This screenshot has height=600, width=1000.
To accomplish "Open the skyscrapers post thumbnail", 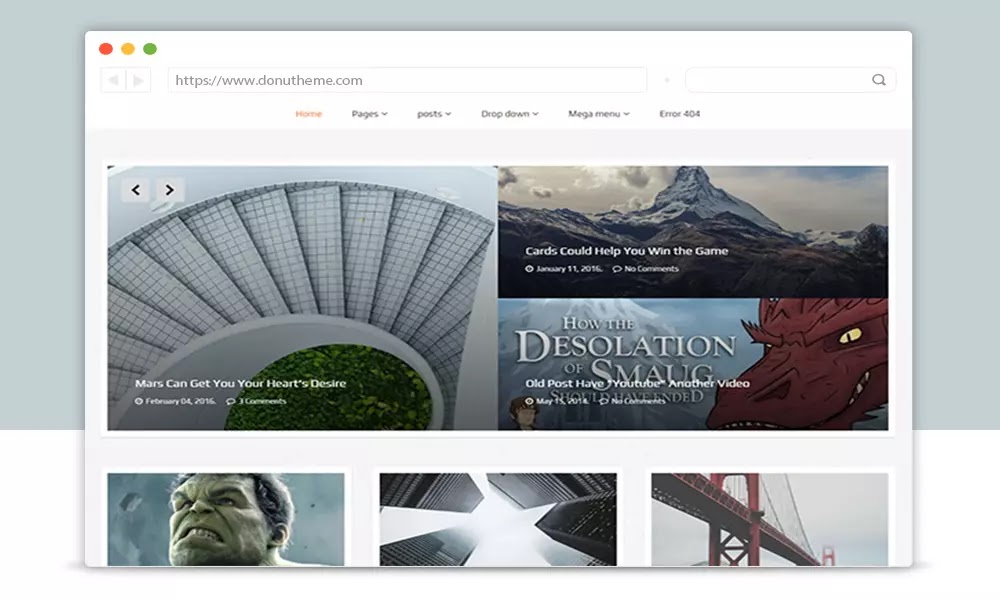I will point(498,519).
